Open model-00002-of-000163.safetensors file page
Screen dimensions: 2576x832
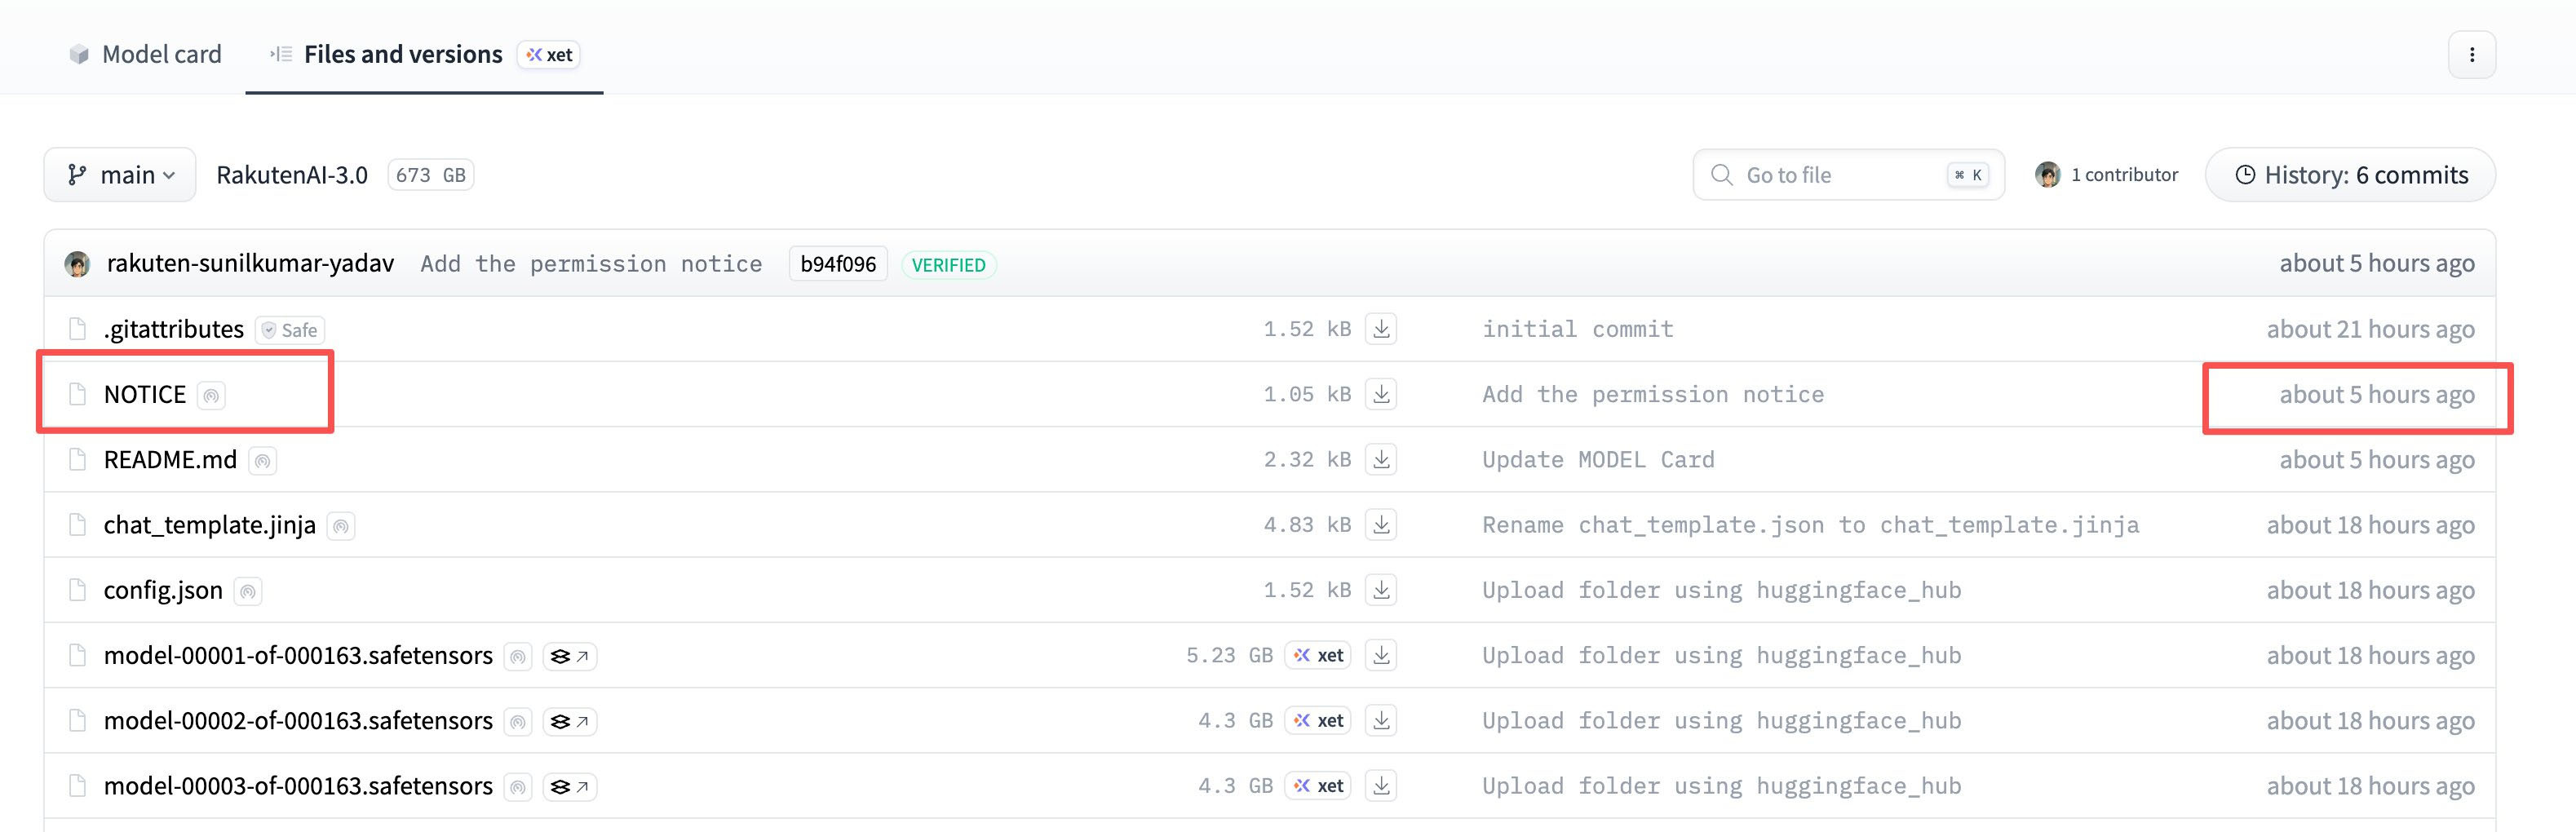coord(298,720)
